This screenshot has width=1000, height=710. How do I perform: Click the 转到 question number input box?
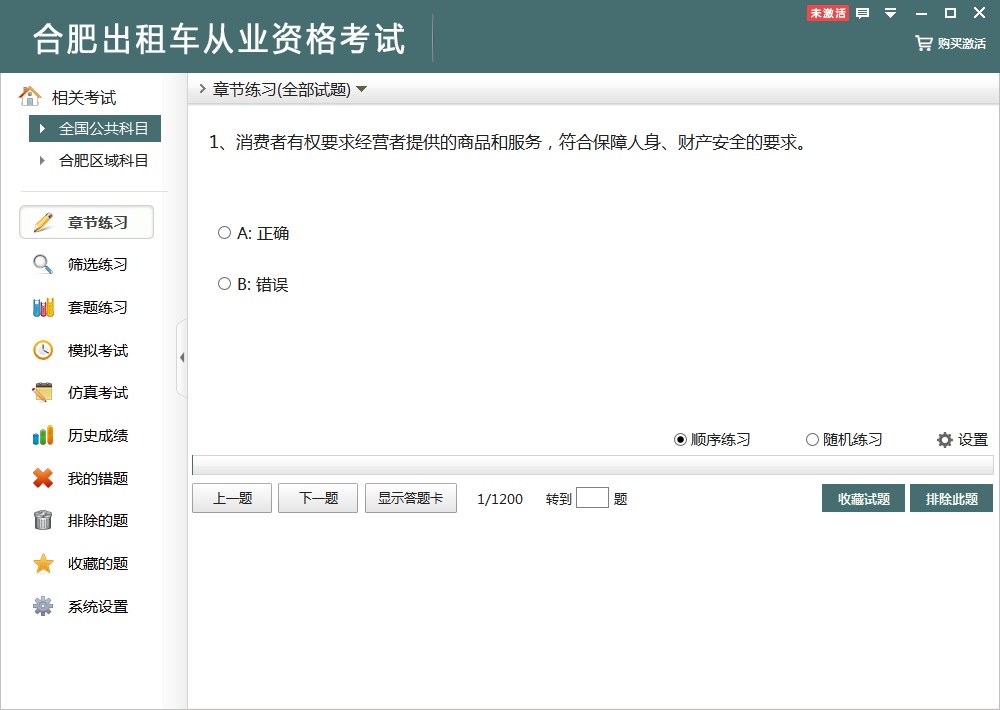[x=592, y=498]
